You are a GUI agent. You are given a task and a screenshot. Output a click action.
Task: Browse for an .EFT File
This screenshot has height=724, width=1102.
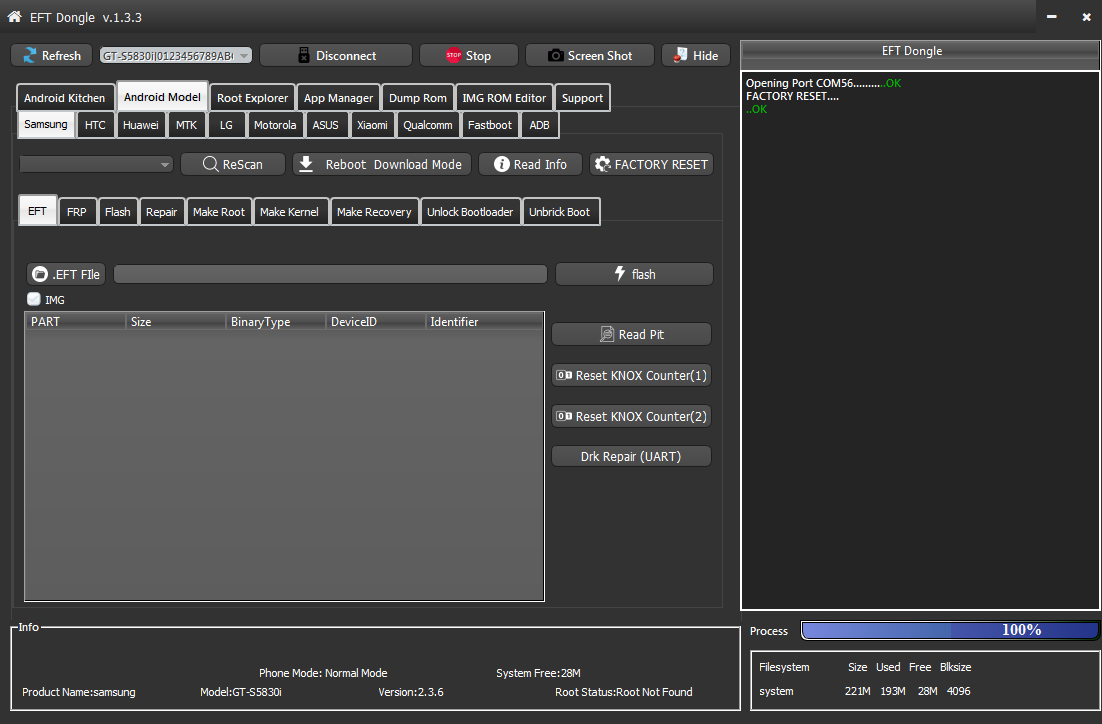point(66,274)
